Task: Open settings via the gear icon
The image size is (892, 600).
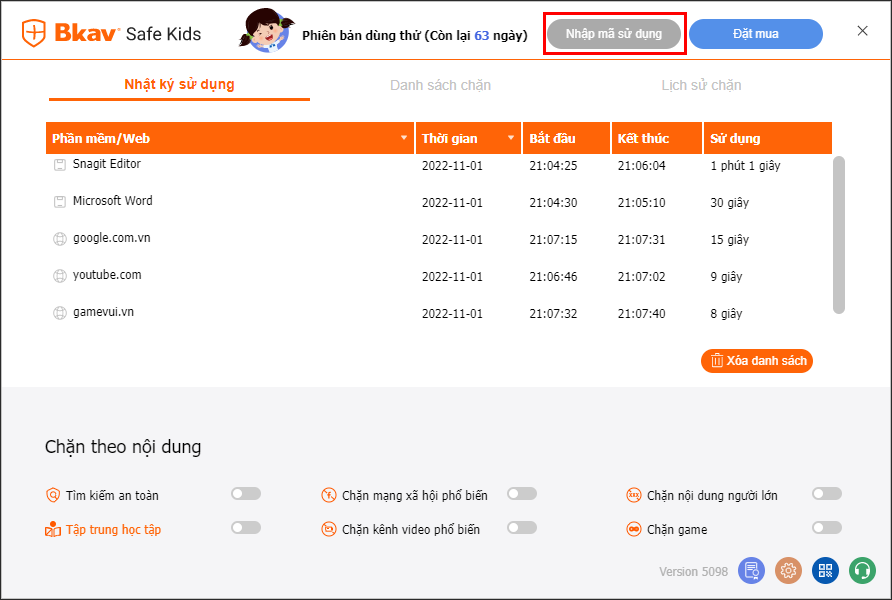Action: (788, 571)
